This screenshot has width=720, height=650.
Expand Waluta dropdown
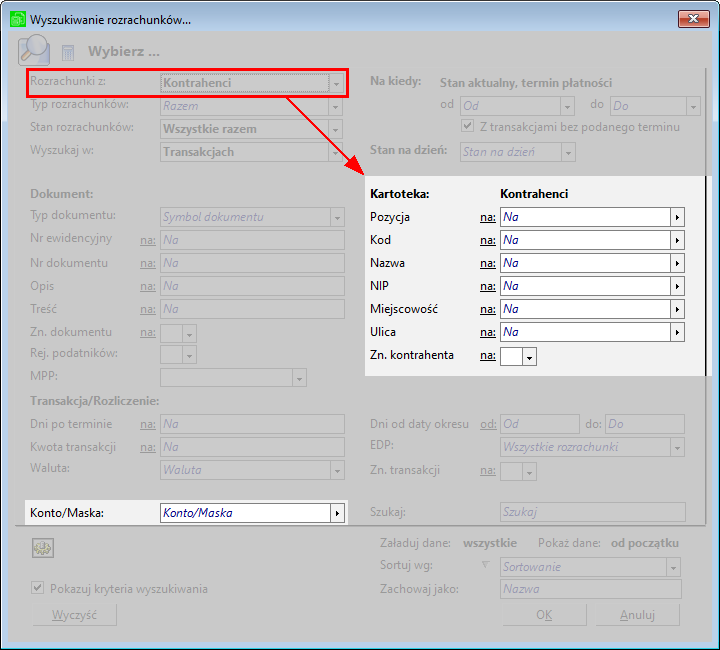(337, 471)
